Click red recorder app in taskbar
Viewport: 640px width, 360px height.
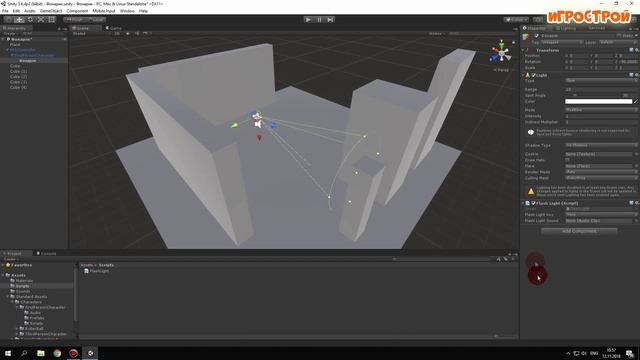coord(73,353)
